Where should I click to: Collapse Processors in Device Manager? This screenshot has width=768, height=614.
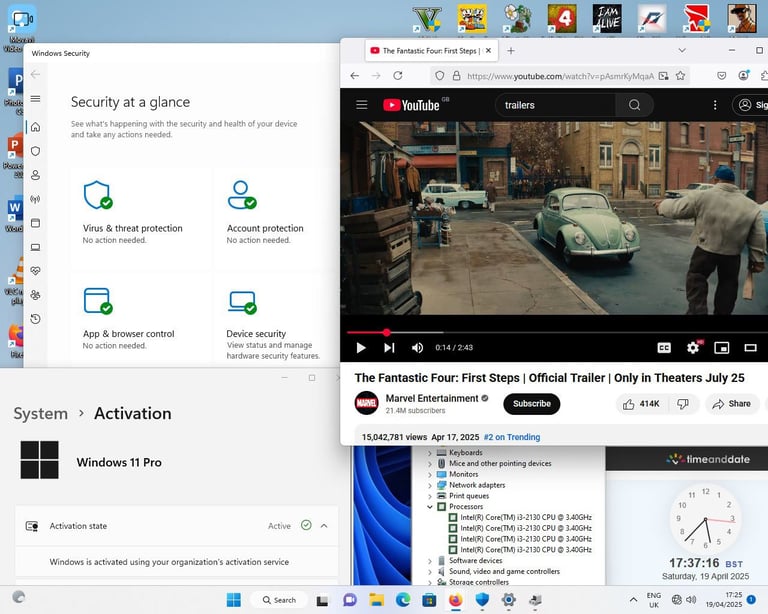(x=430, y=507)
